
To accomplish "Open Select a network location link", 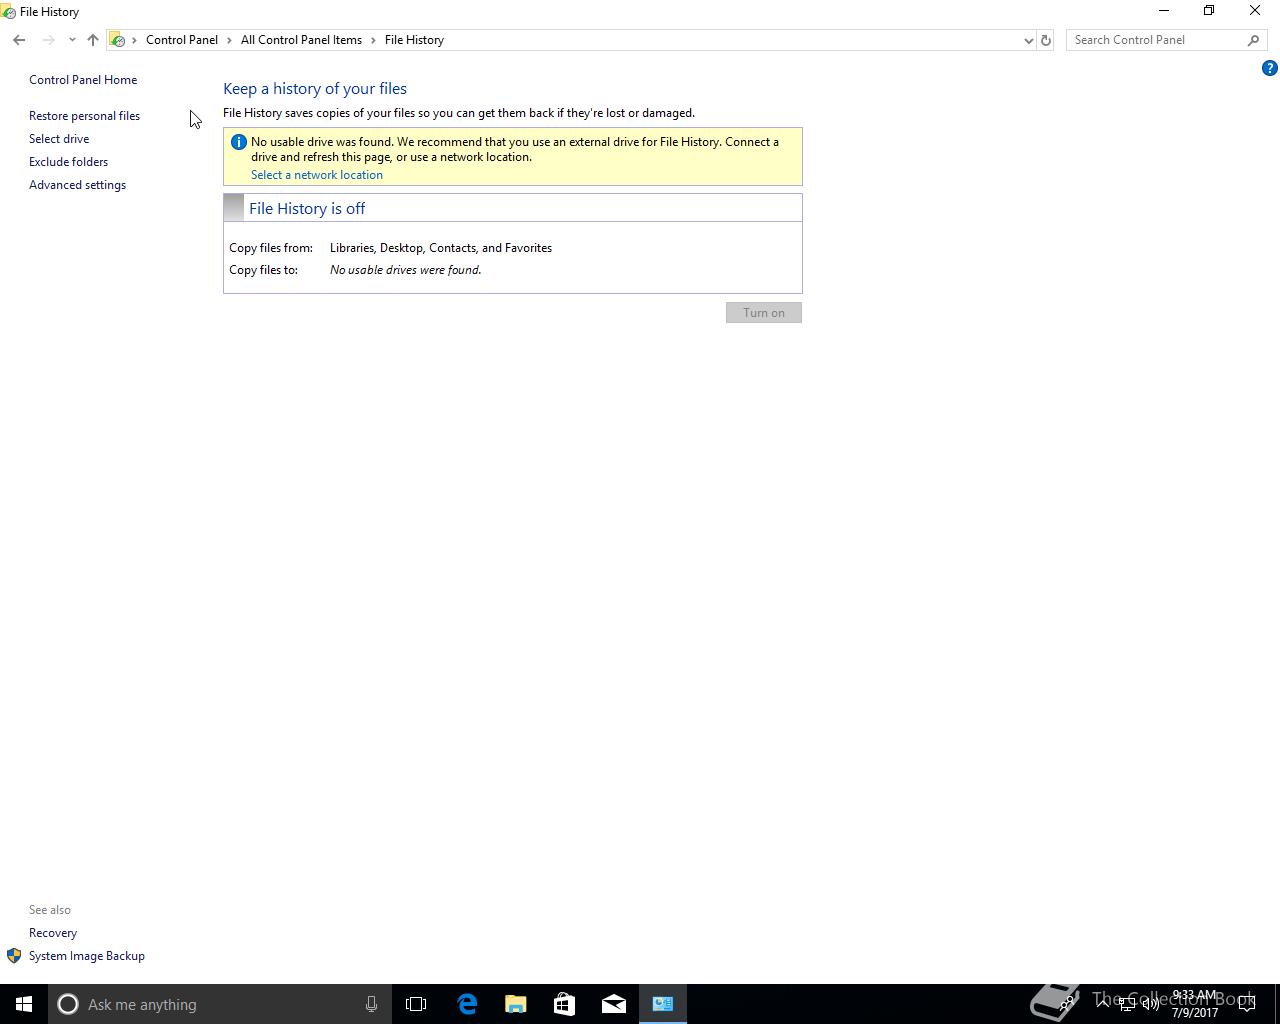I will (317, 175).
